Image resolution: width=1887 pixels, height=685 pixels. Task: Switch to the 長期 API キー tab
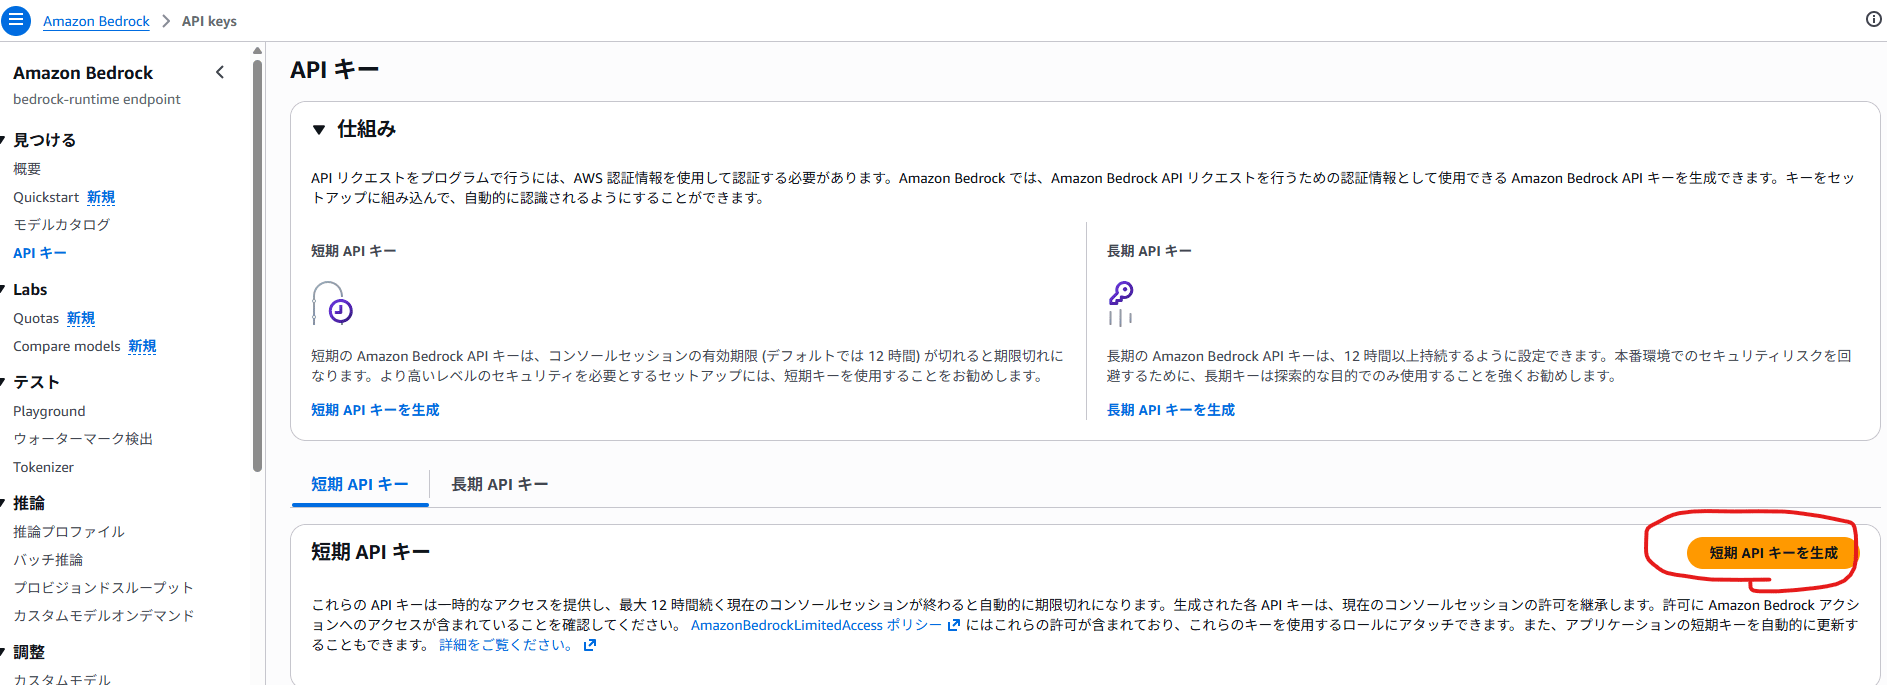499,485
